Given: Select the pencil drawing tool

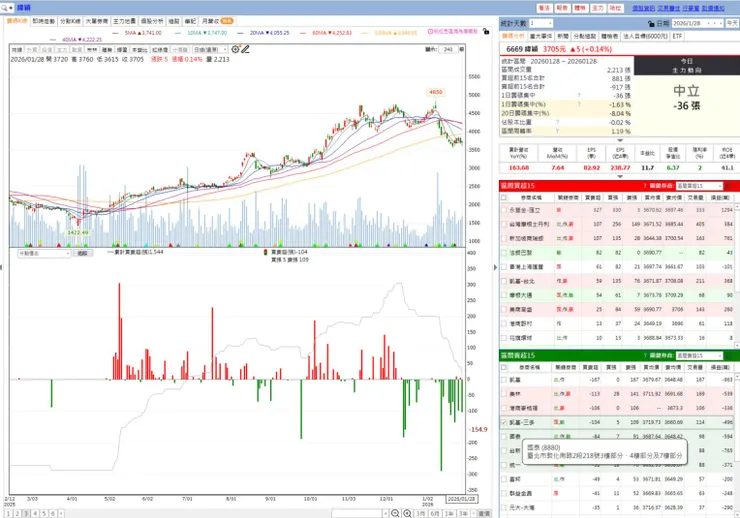Looking at the screenshot, I should point(245,49).
